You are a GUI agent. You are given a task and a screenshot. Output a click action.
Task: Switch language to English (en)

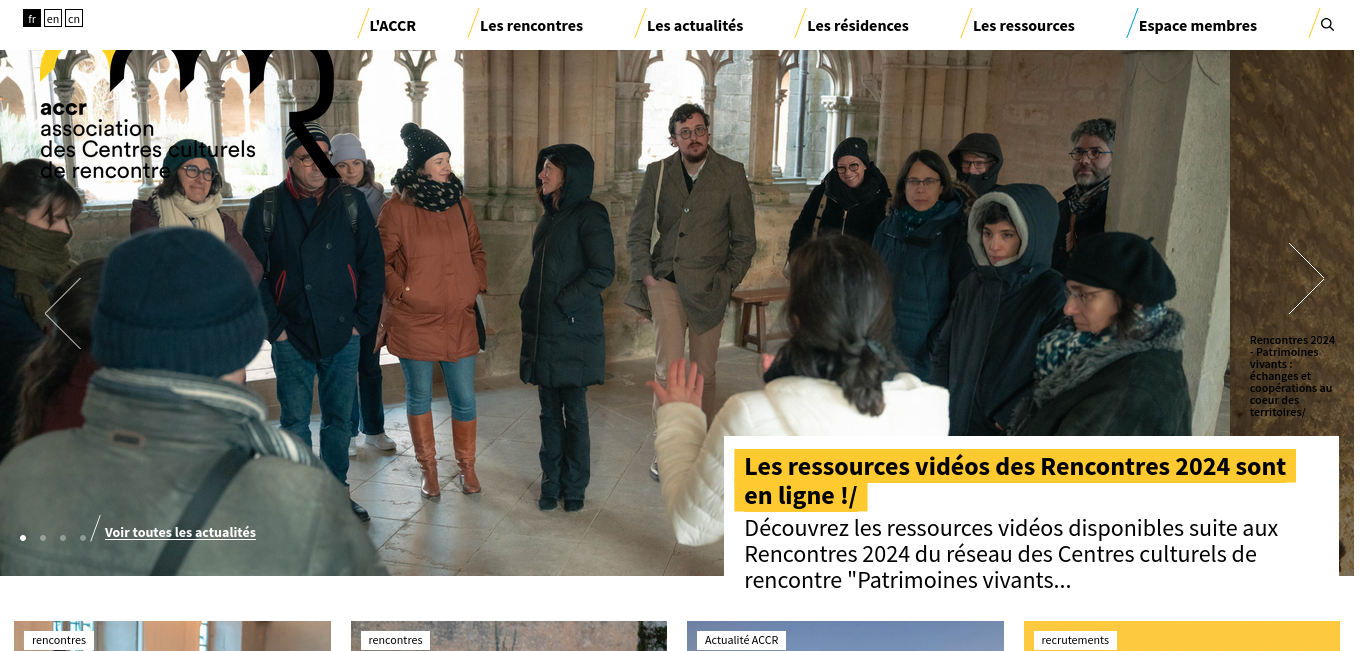tap(53, 18)
